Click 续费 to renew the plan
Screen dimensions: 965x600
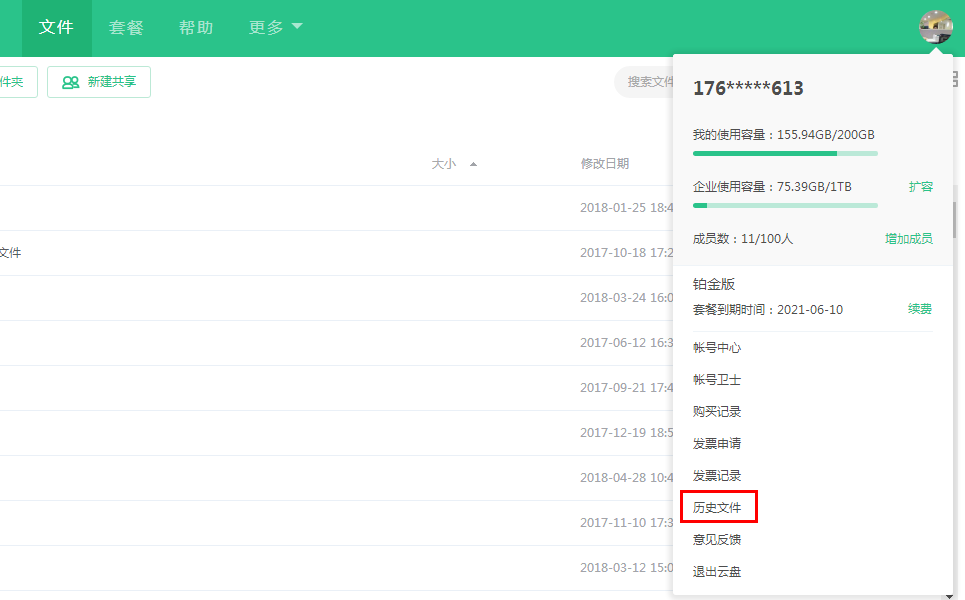coord(919,309)
